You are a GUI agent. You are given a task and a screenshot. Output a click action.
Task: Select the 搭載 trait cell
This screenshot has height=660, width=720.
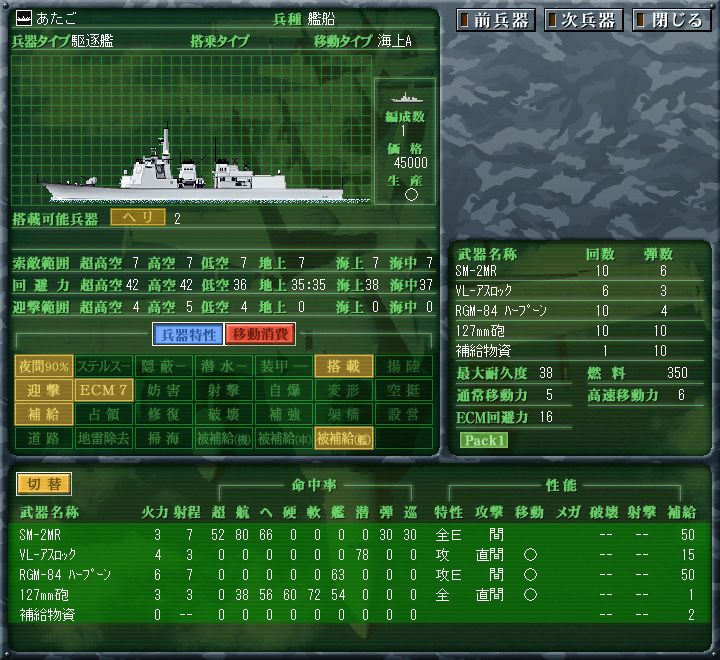point(343,367)
